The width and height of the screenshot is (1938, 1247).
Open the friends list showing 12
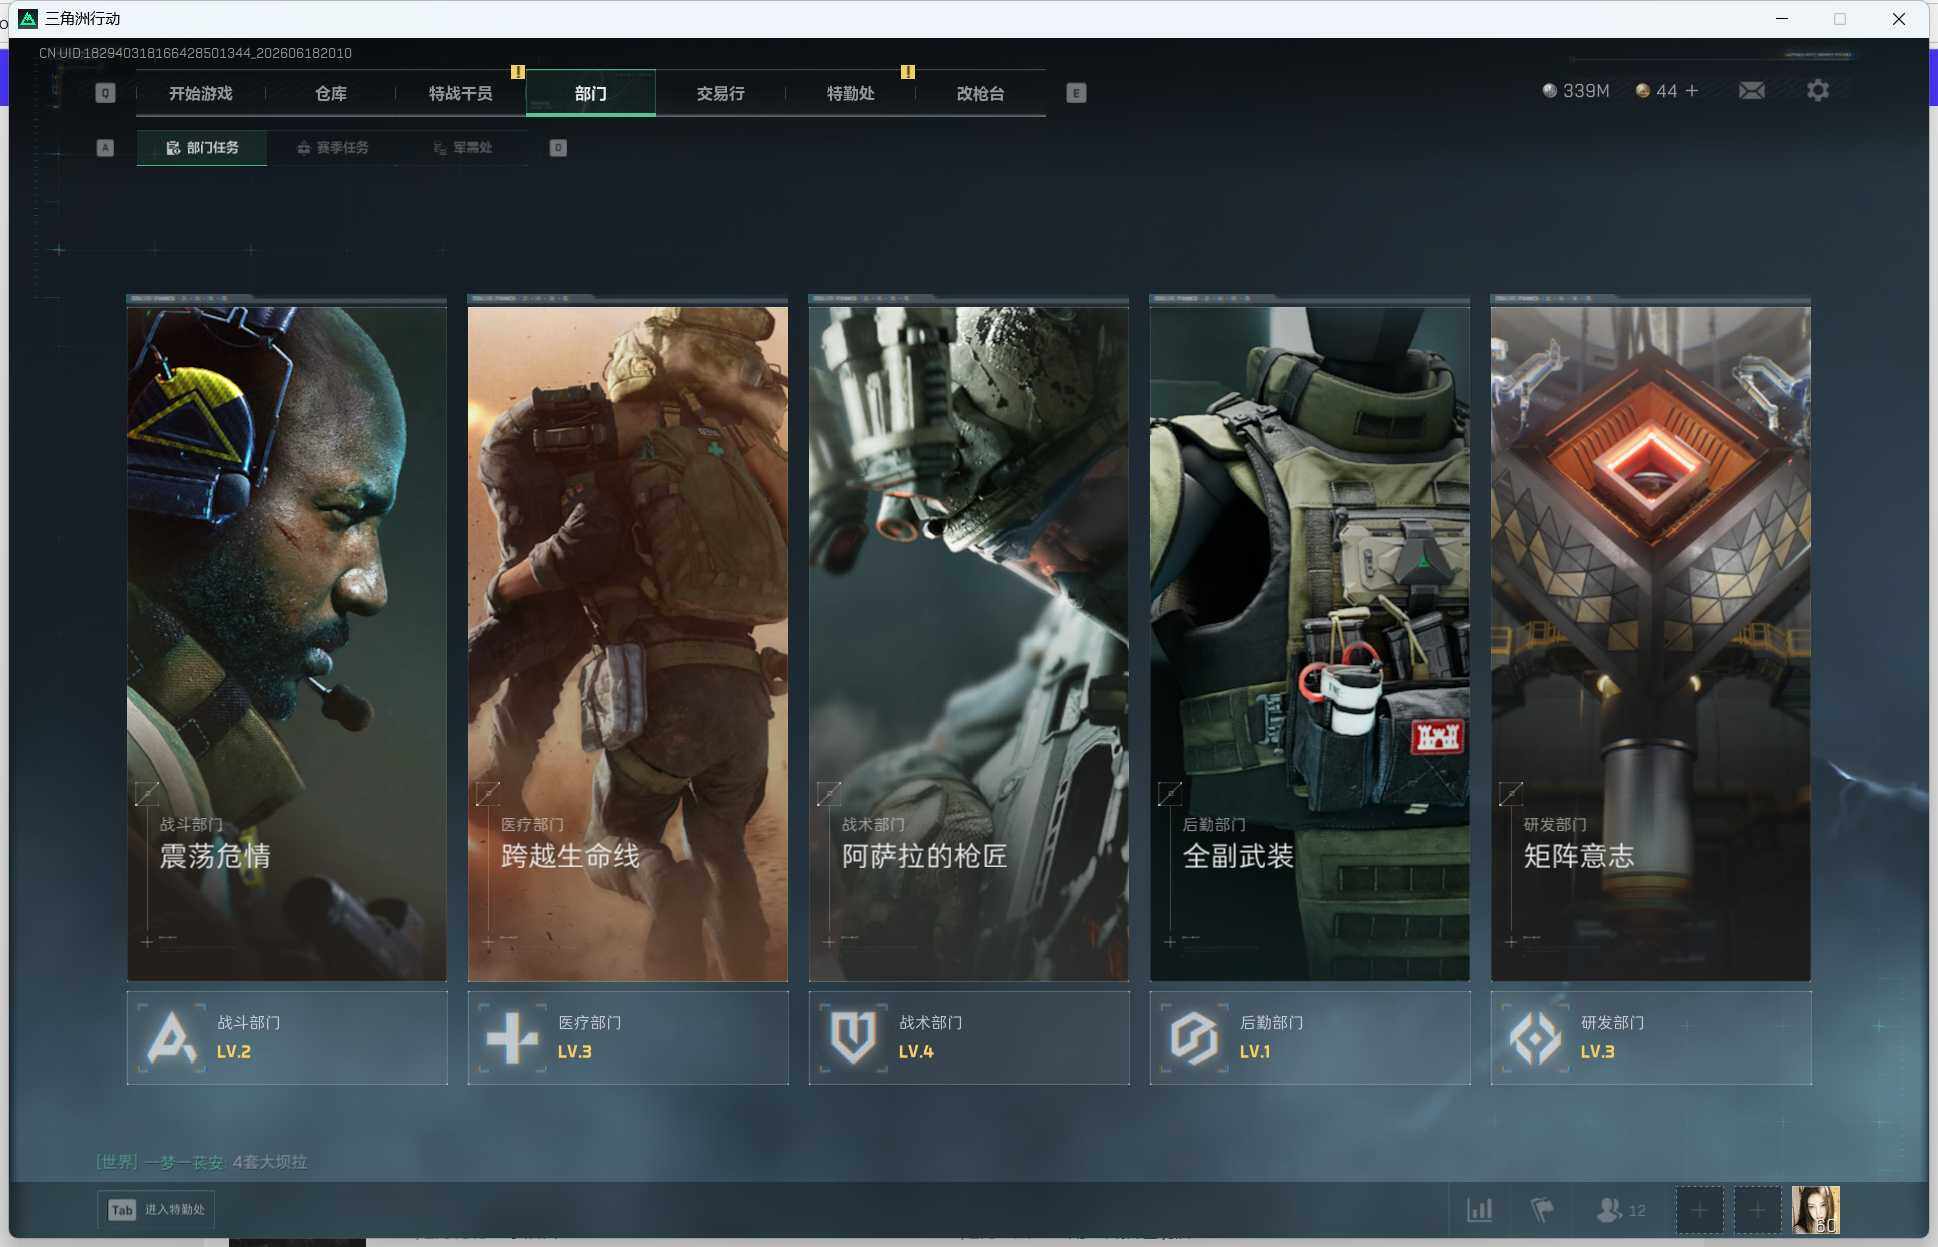(1621, 1210)
